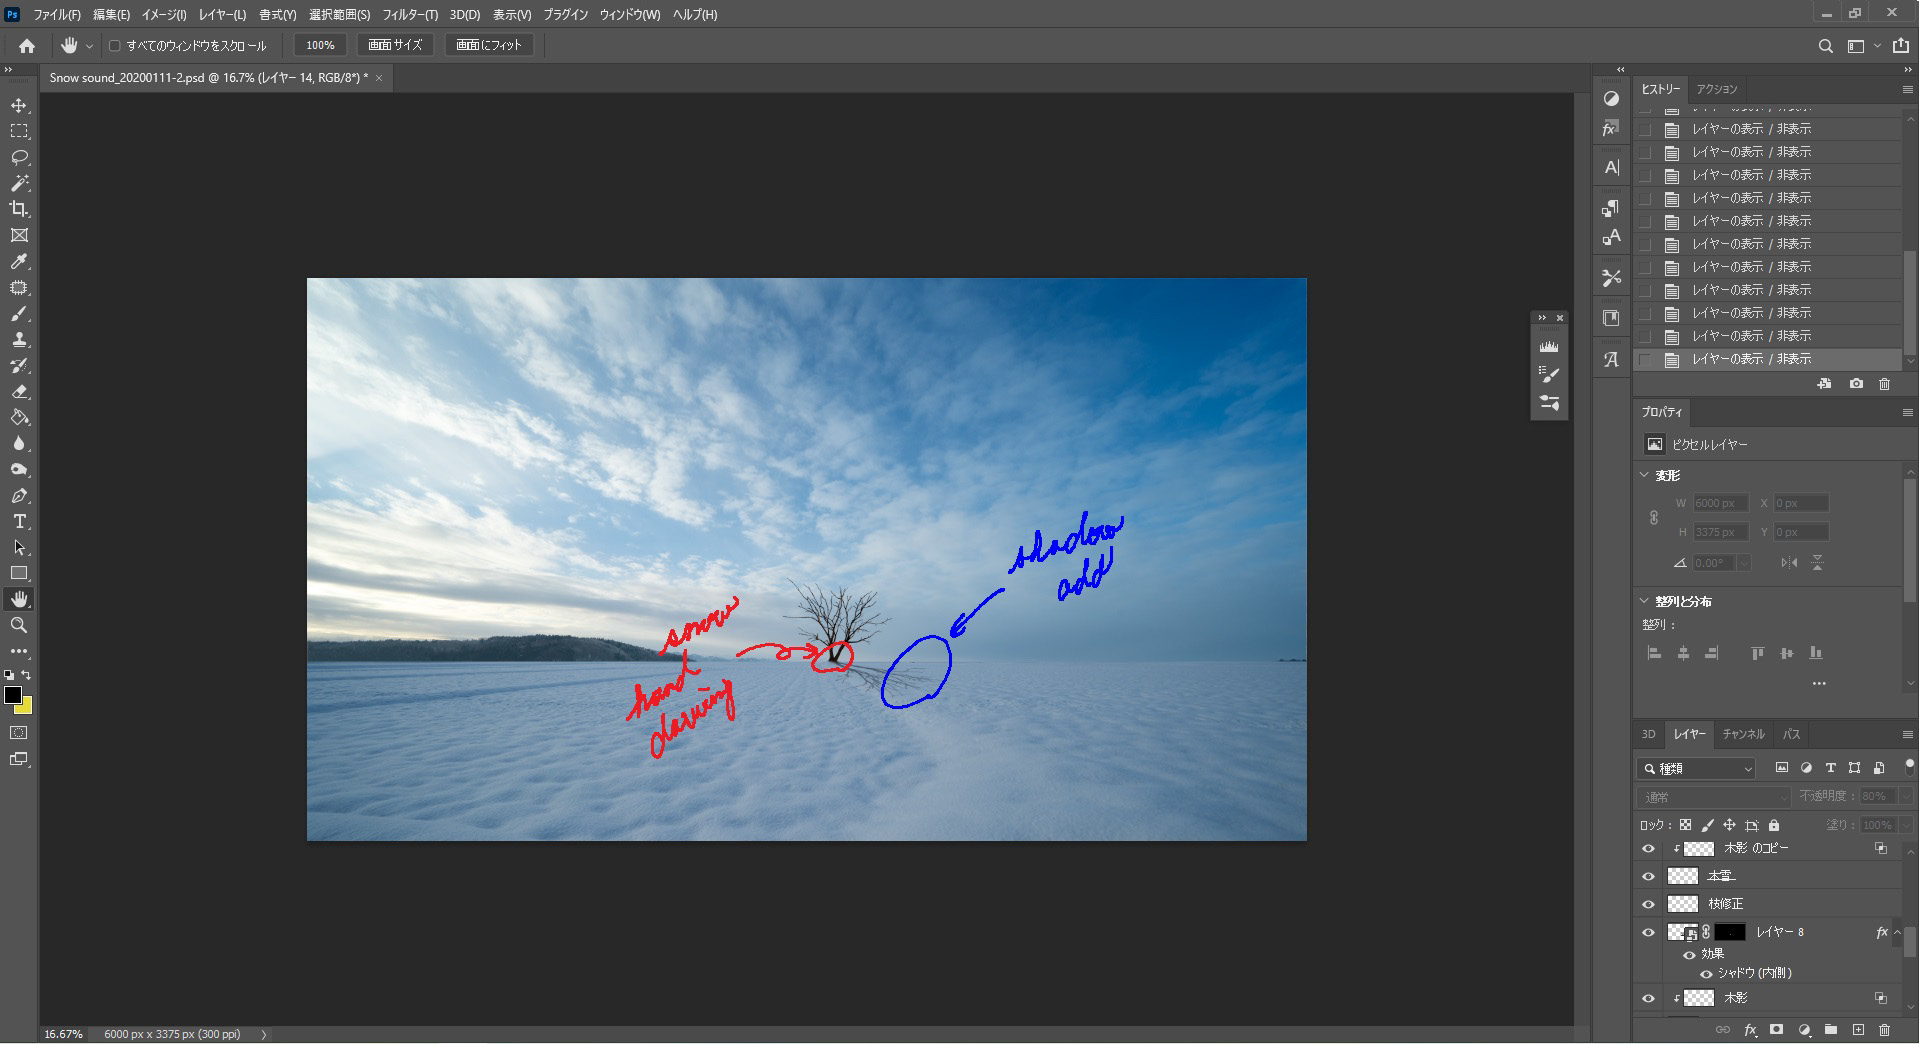This screenshot has height=1044, width=1920.
Task: Switch to the アクション tab
Action: point(1717,89)
